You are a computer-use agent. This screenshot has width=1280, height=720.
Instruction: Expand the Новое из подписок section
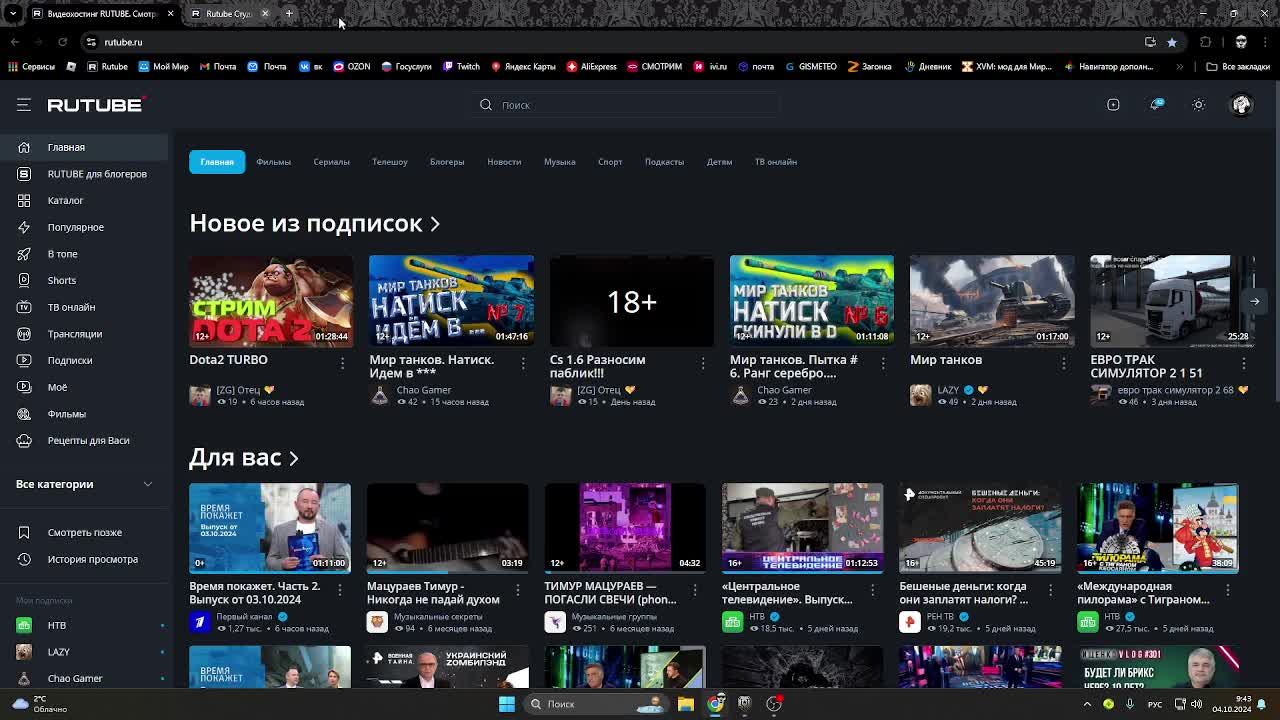314,223
